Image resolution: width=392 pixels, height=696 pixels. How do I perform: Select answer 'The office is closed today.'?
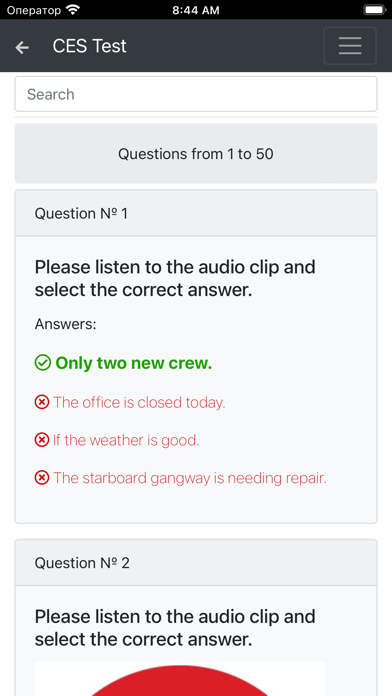[139, 403]
